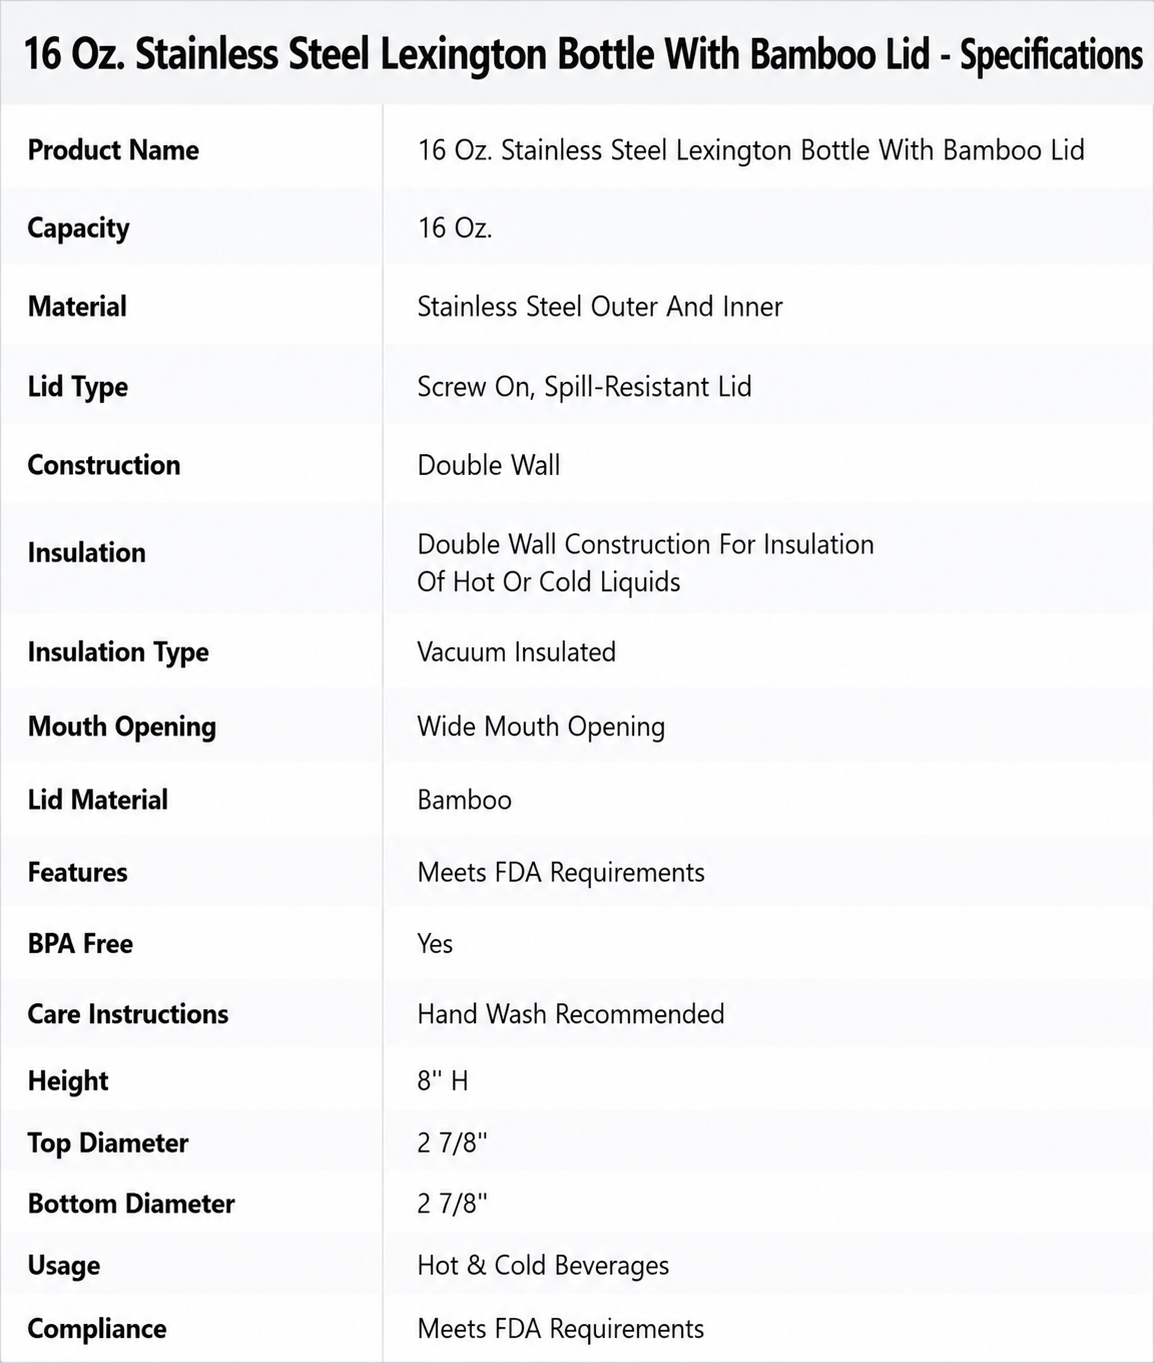Image resolution: width=1154 pixels, height=1363 pixels.
Task: Select the Height value 8" H
Action: (x=443, y=1080)
